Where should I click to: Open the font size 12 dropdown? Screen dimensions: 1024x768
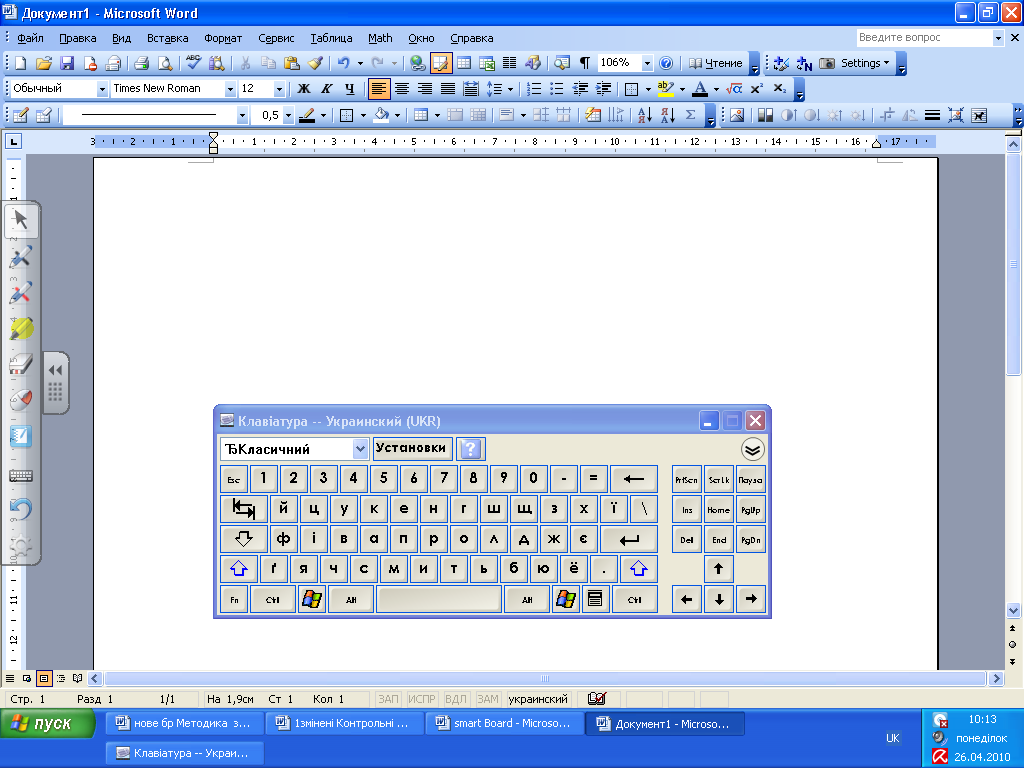pyautogui.click(x=280, y=88)
